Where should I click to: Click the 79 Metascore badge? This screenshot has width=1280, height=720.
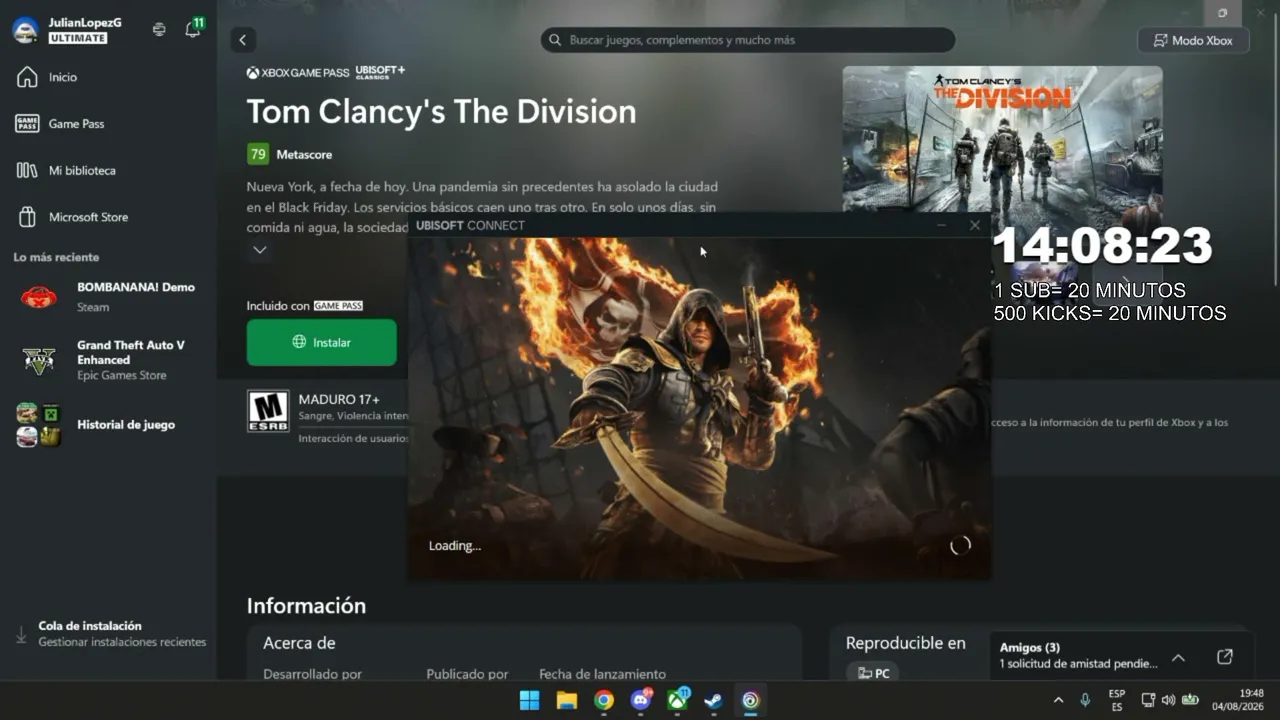pyautogui.click(x=258, y=154)
